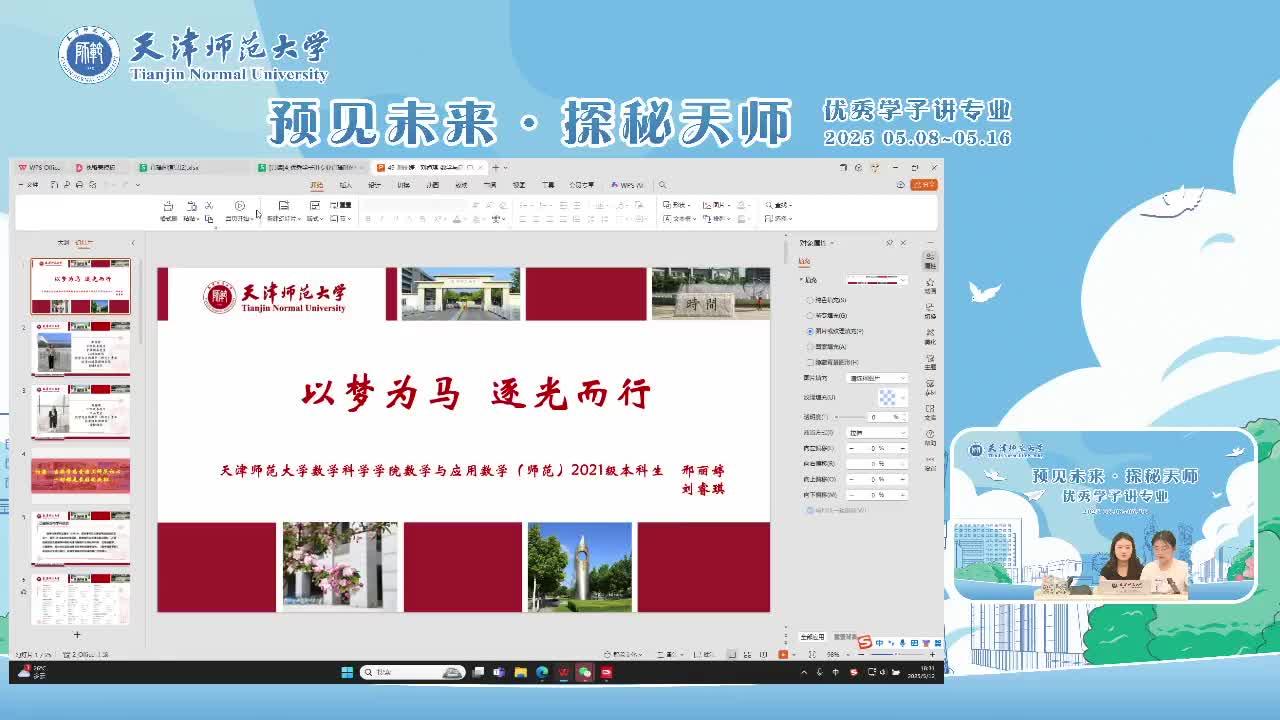Open the Animation sidebar panel icon
The width and height of the screenshot is (1280, 720).
[x=930, y=286]
